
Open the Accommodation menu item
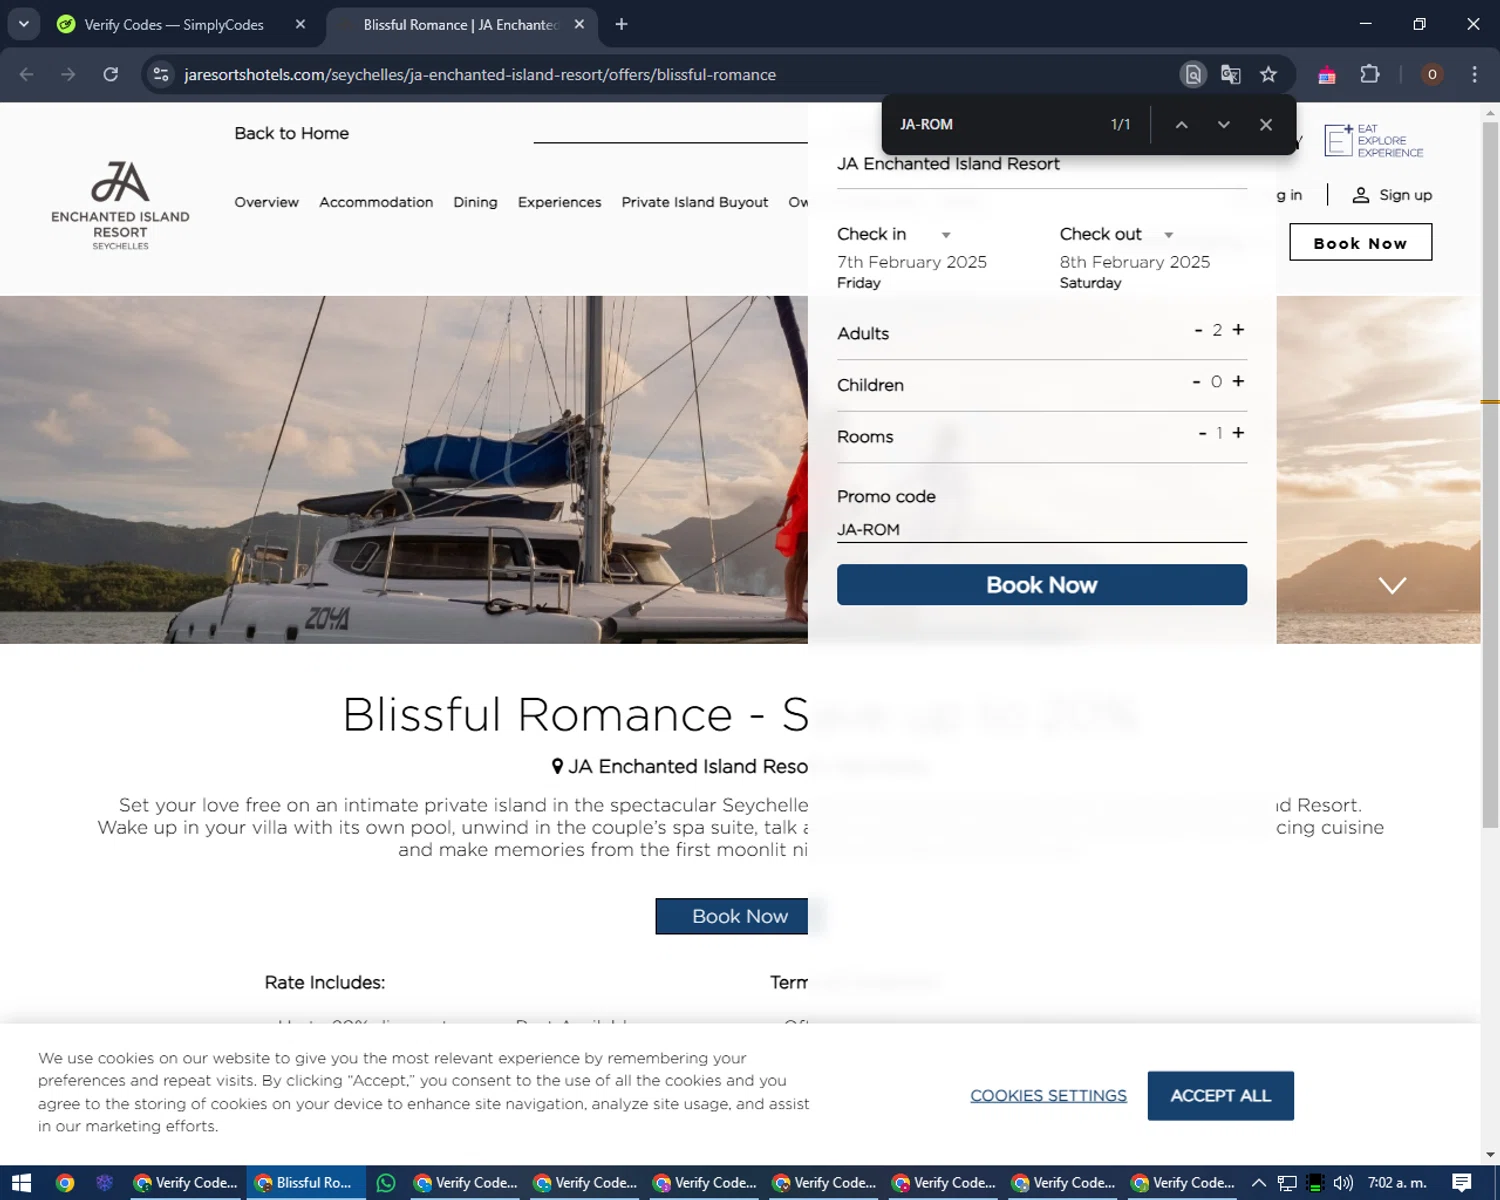376,202
